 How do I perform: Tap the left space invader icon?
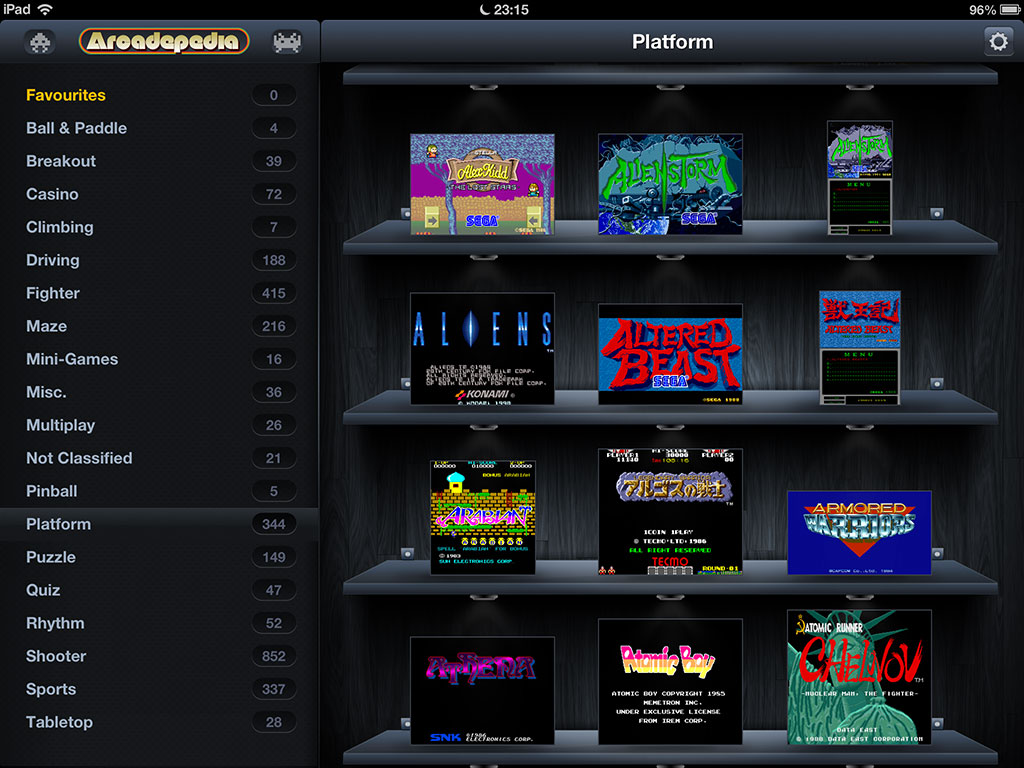[x=40, y=42]
